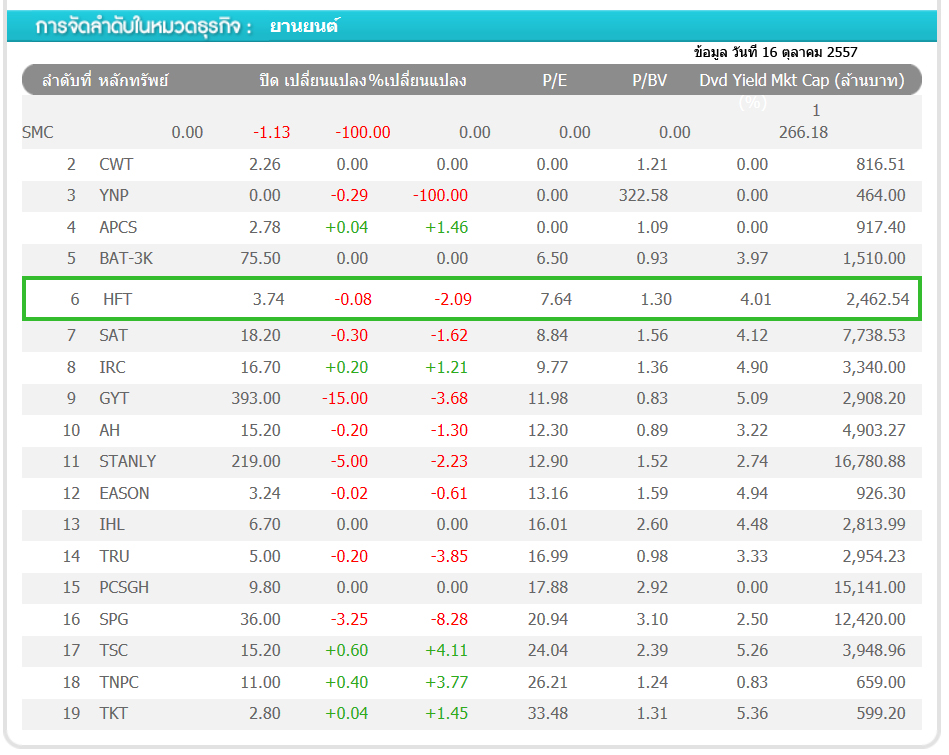This screenshot has height=755, width=949.
Task: Select the TKT stock symbol
Action: (113, 714)
